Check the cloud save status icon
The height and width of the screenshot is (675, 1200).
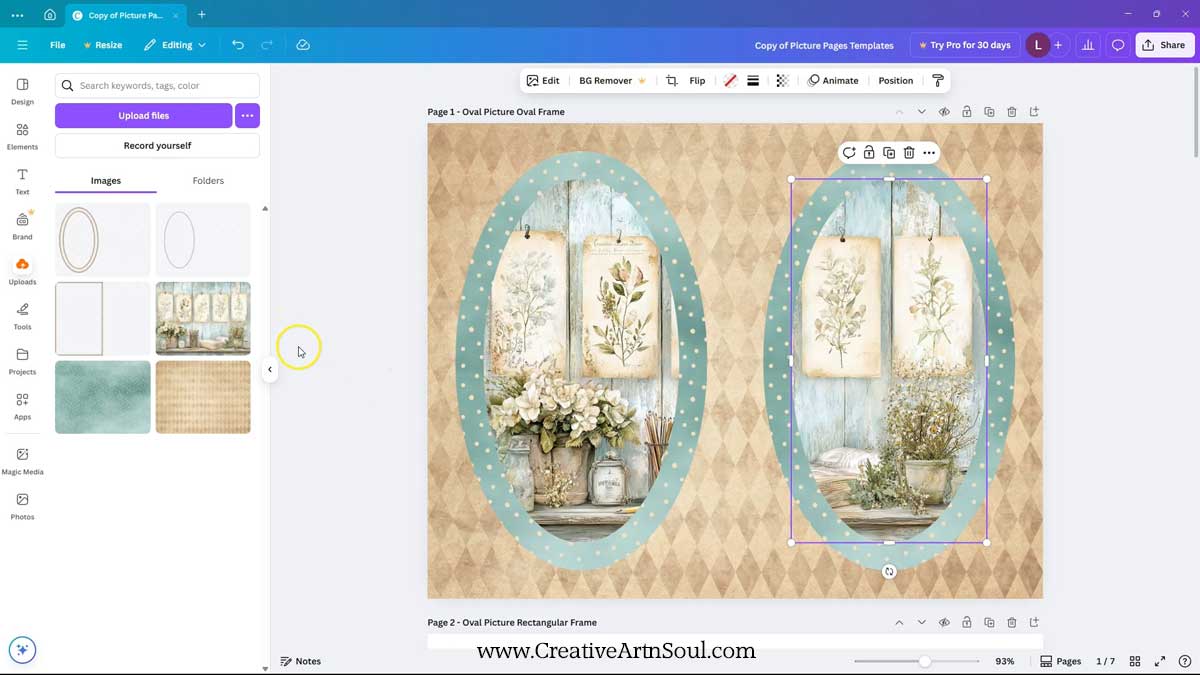303,45
